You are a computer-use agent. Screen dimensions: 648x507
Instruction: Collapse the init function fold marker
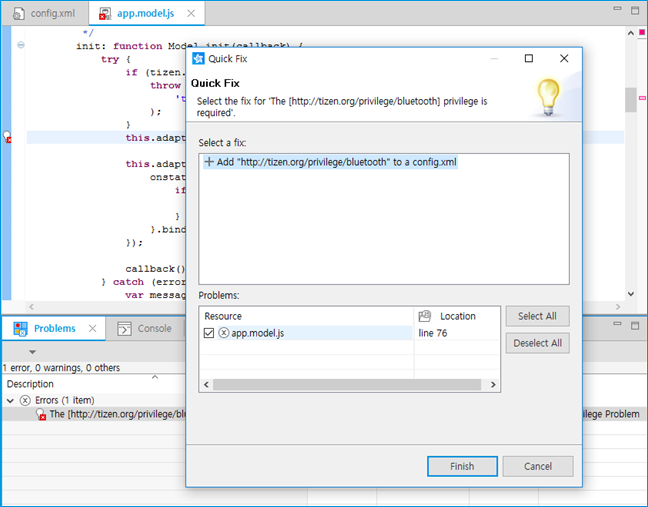pos(21,46)
